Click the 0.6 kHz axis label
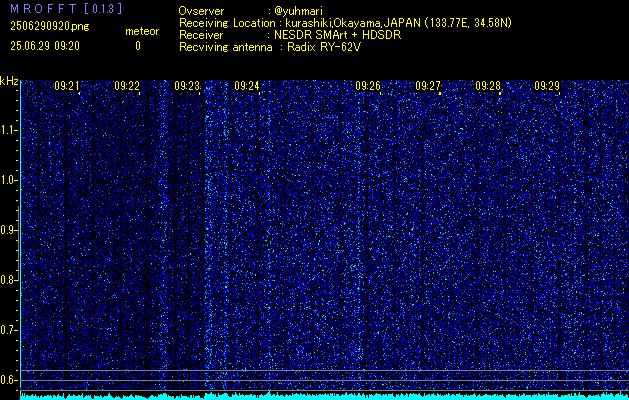The image size is (629, 400). [x=9, y=380]
